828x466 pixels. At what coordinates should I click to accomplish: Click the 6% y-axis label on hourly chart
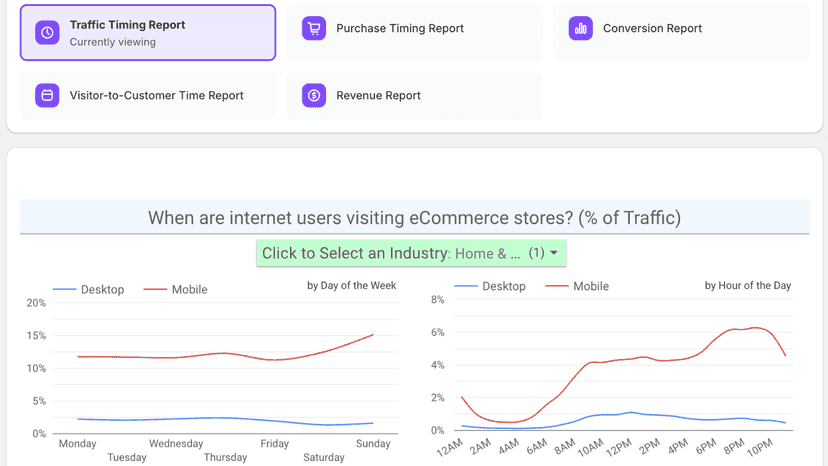(x=438, y=333)
